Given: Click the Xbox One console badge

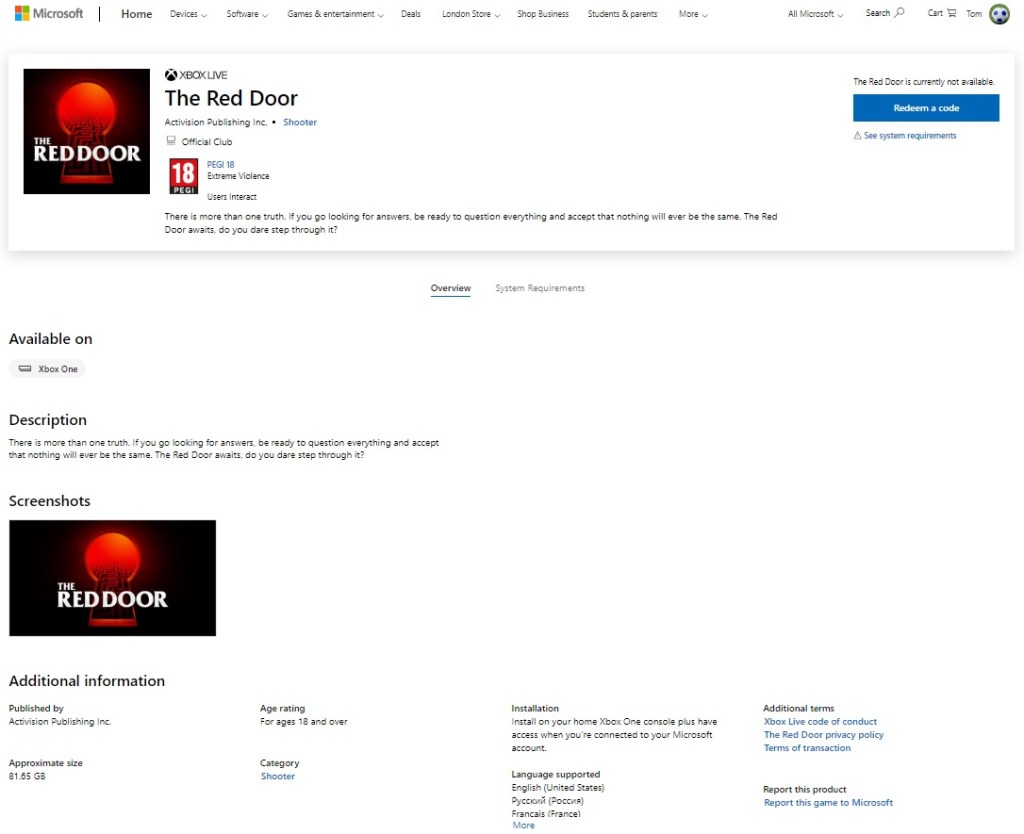Looking at the screenshot, I should pos(48,369).
